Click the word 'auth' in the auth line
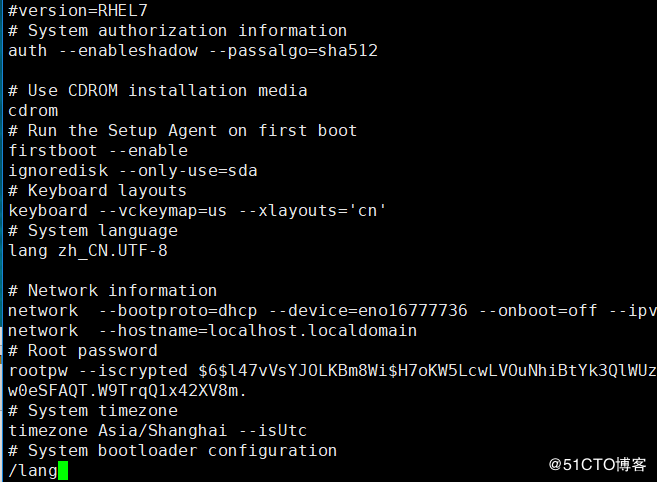657x482 pixels. coord(28,51)
